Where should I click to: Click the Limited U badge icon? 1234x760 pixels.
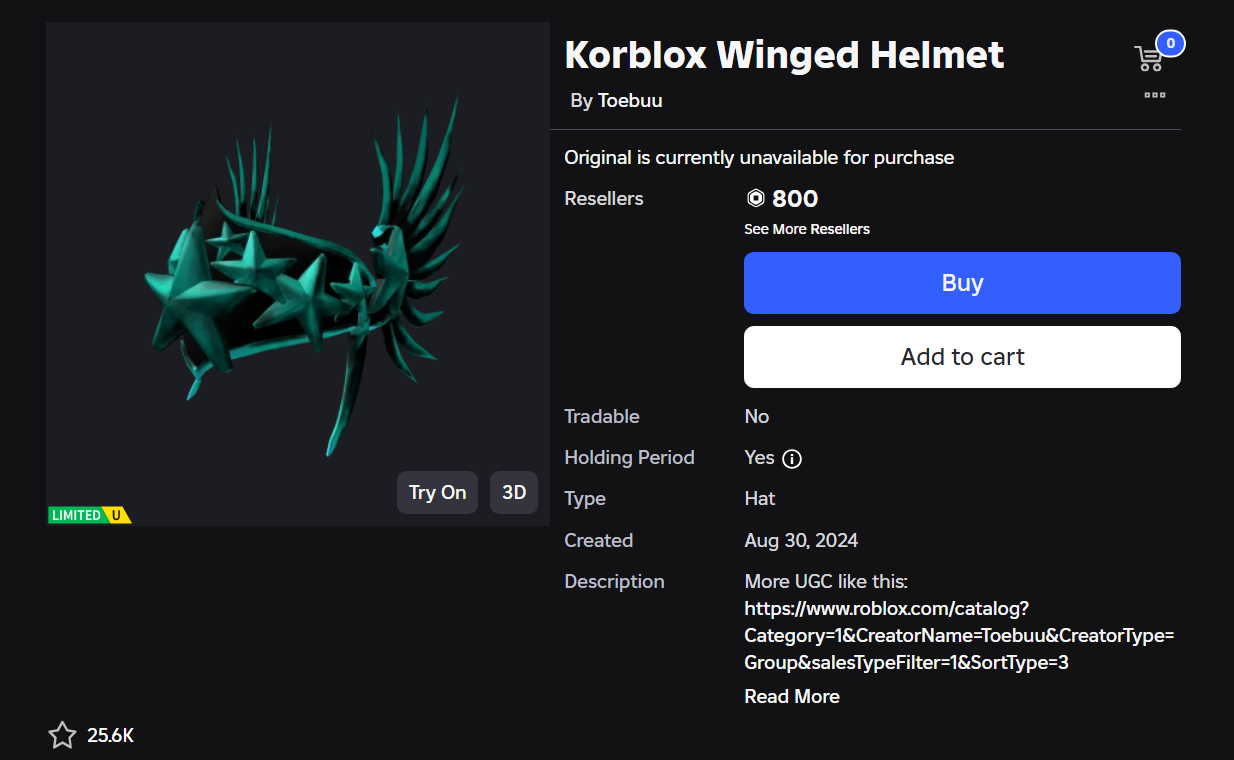click(x=90, y=515)
